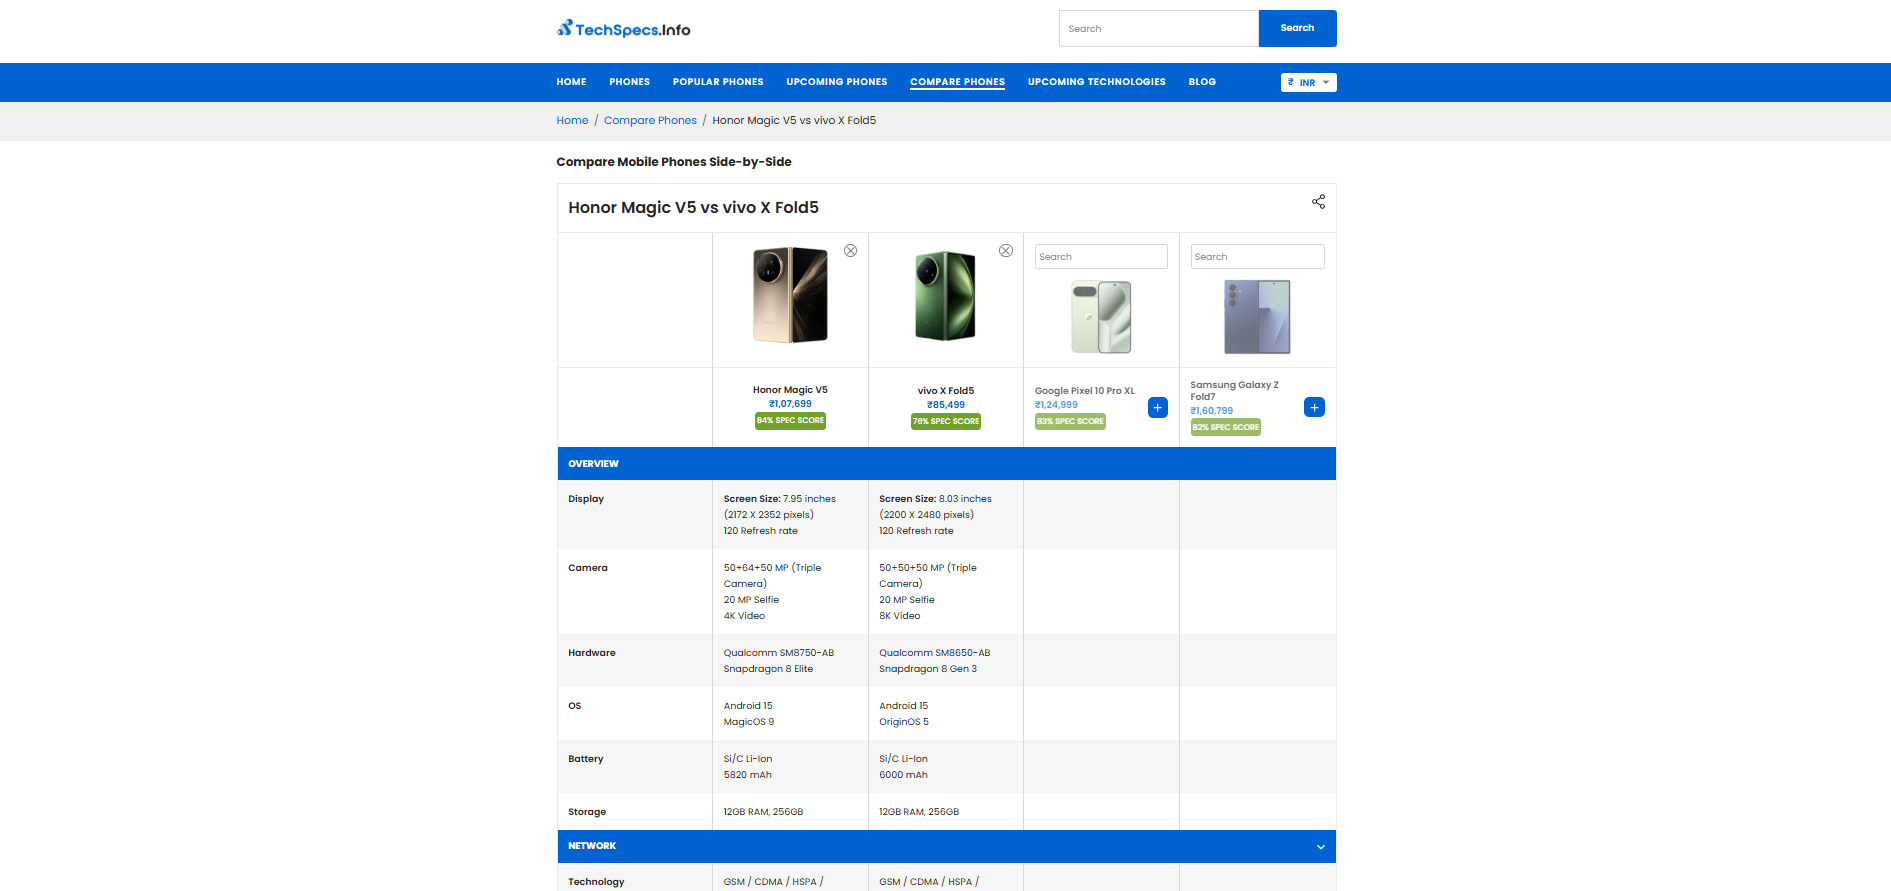Collapse the Network section chevron
Image resolution: width=1891 pixels, height=891 pixels.
pyautogui.click(x=1320, y=847)
